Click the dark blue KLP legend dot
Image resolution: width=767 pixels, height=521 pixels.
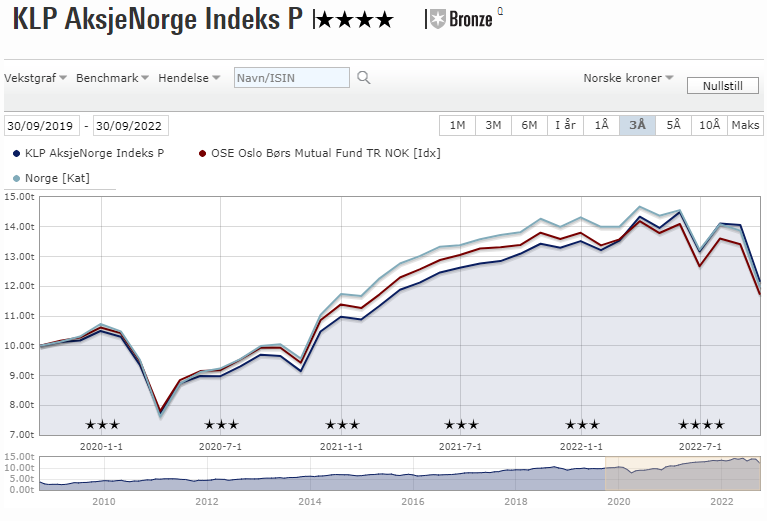click(16, 154)
